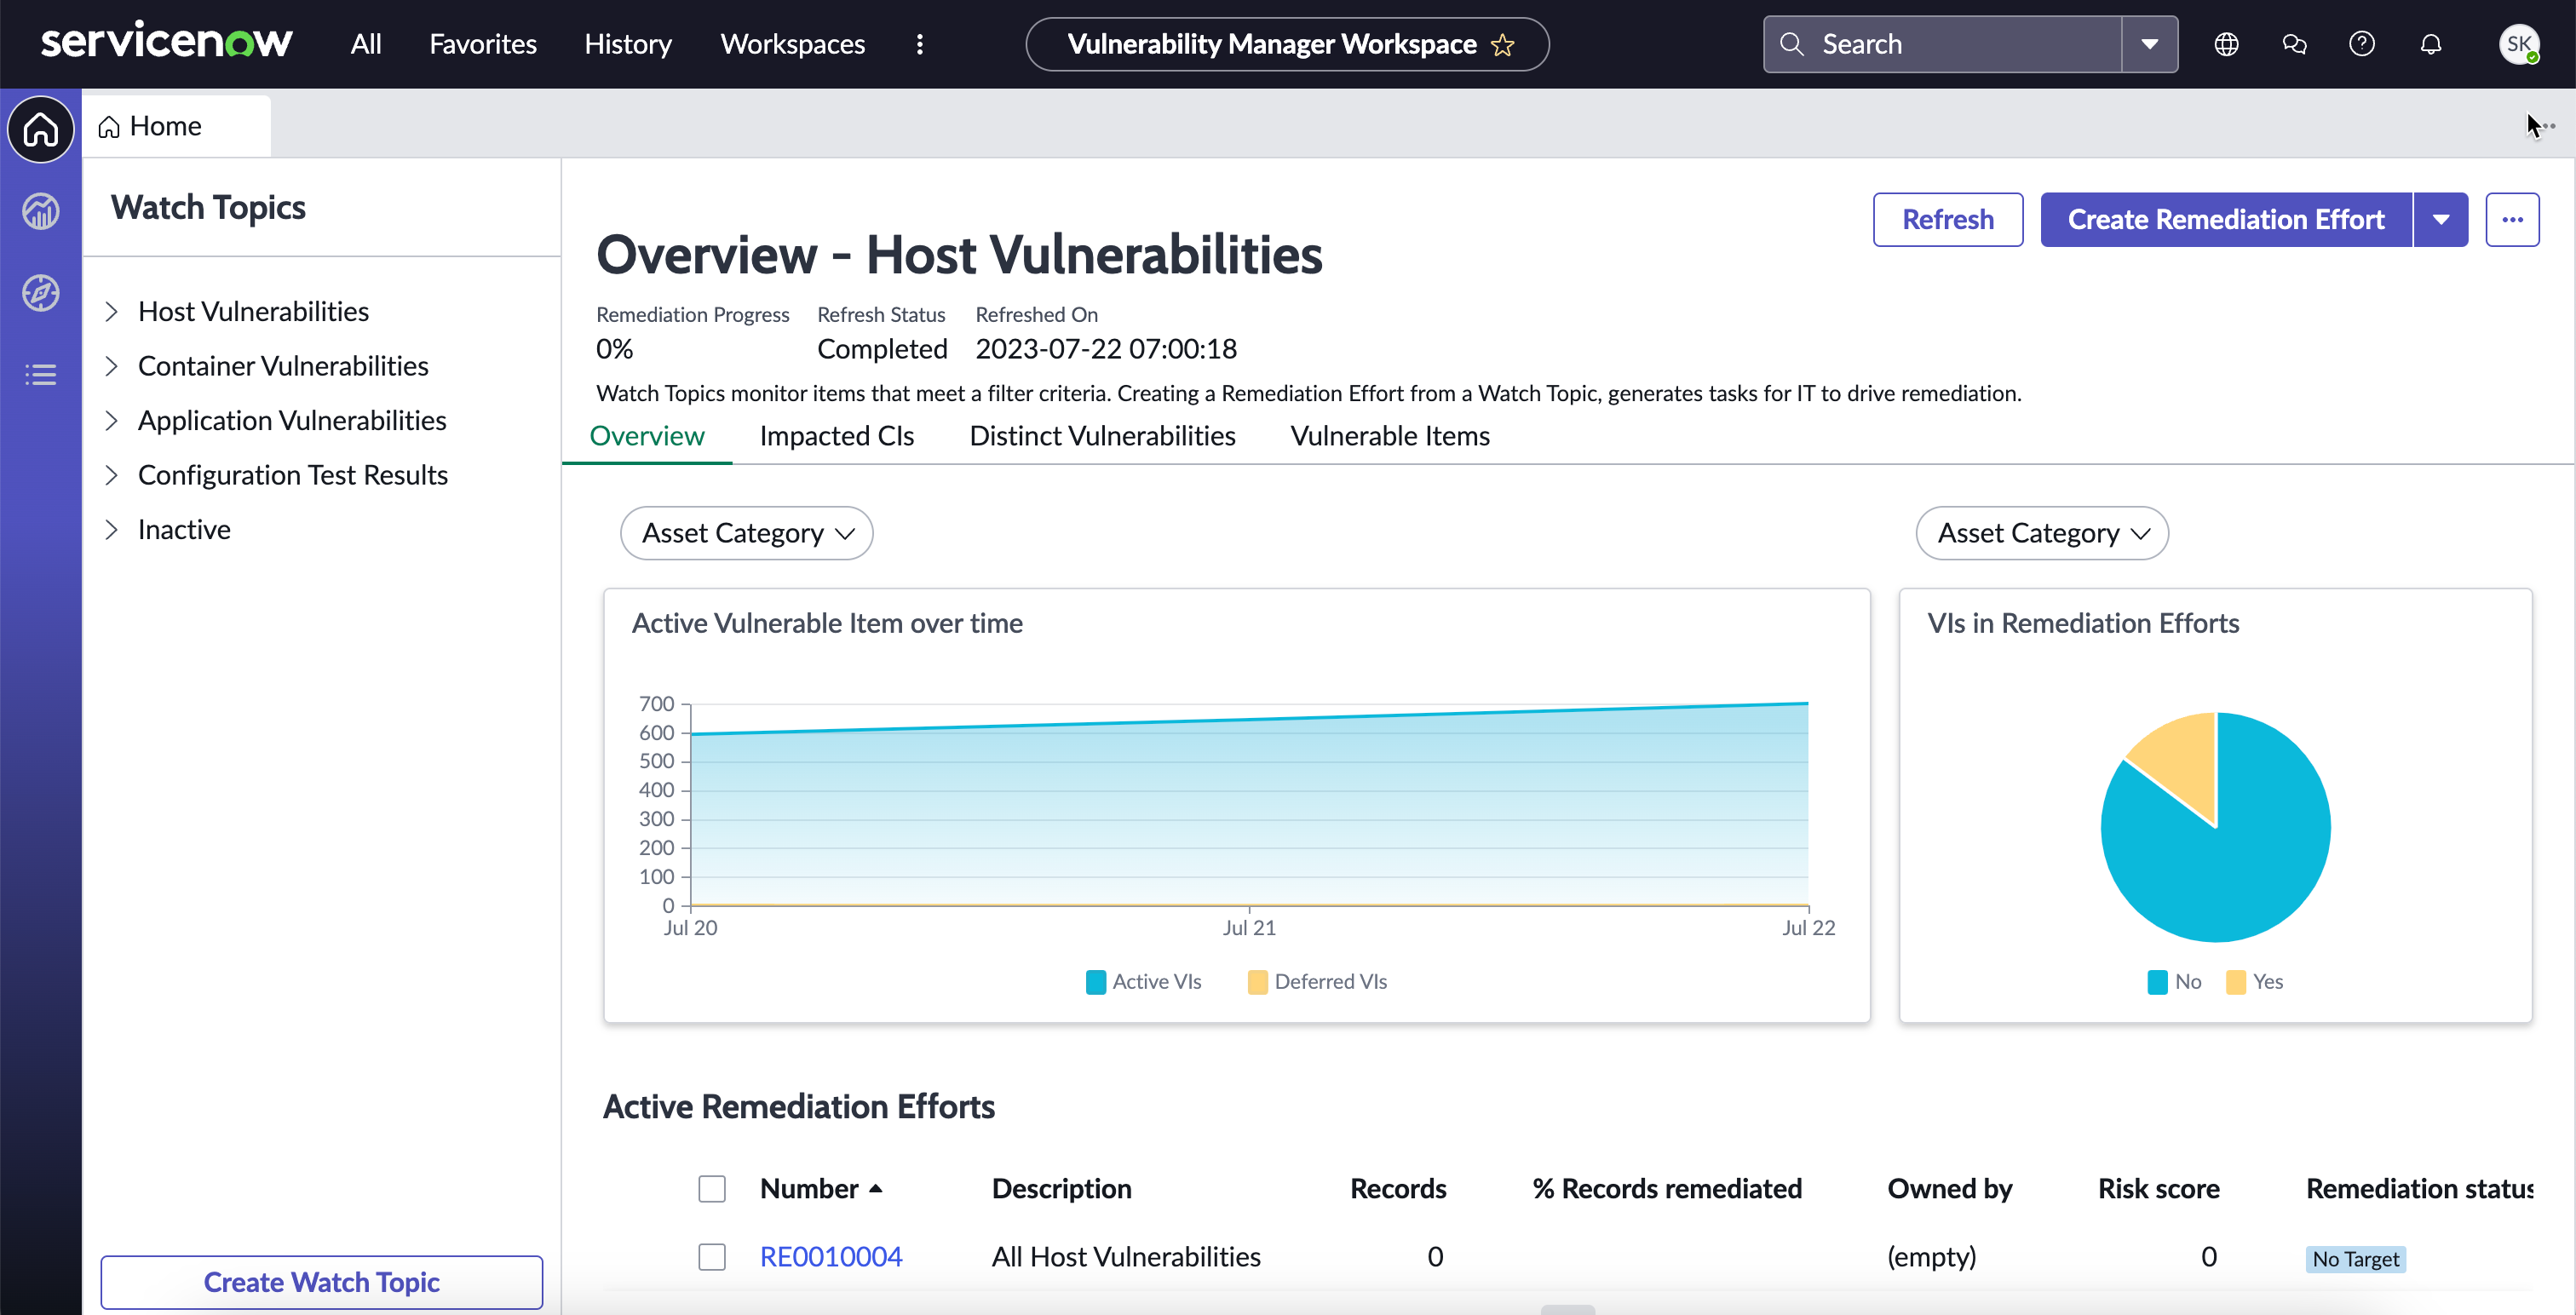The height and width of the screenshot is (1315, 2576).
Task: Sort by the Records column header
Action: pos(1398,1189)
